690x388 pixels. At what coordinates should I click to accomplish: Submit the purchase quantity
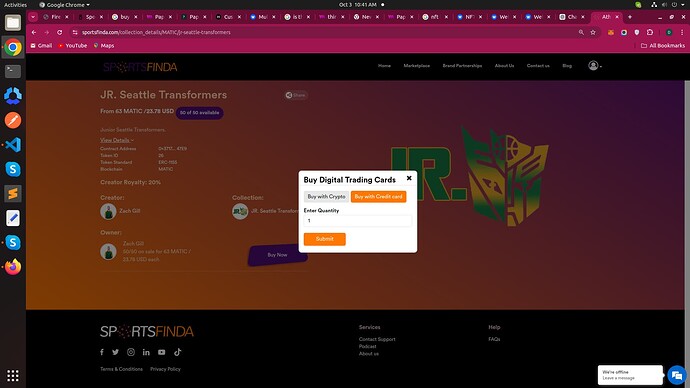(x=324, y=239)
